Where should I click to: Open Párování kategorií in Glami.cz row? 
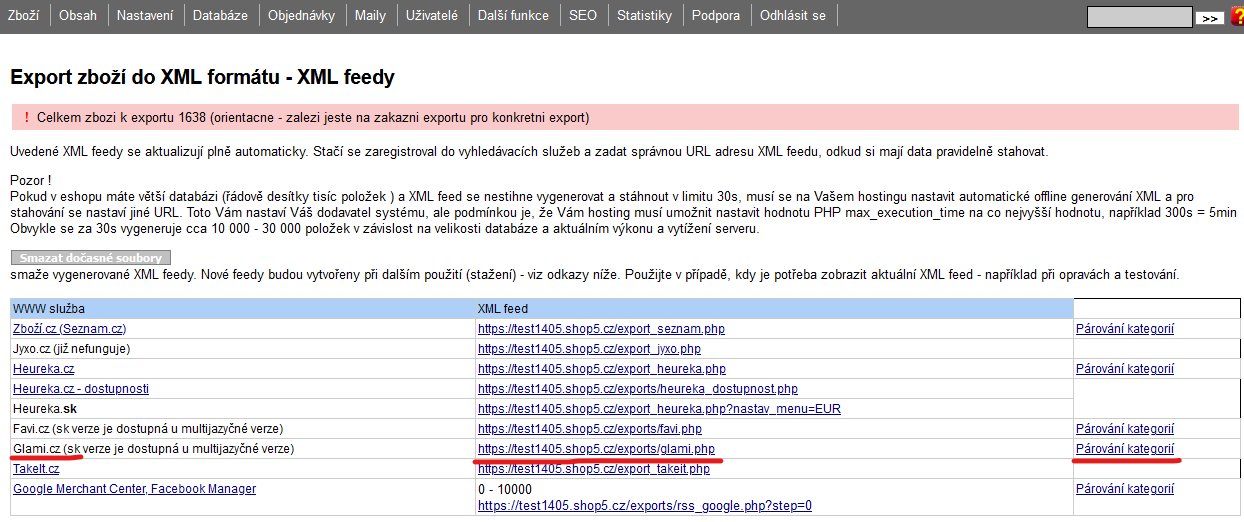pyautogui.click(x=1125, y=449)
